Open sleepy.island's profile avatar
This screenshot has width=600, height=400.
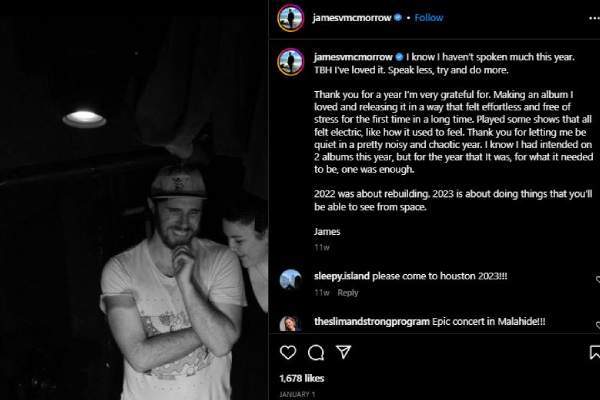click(x=290, y=278)
